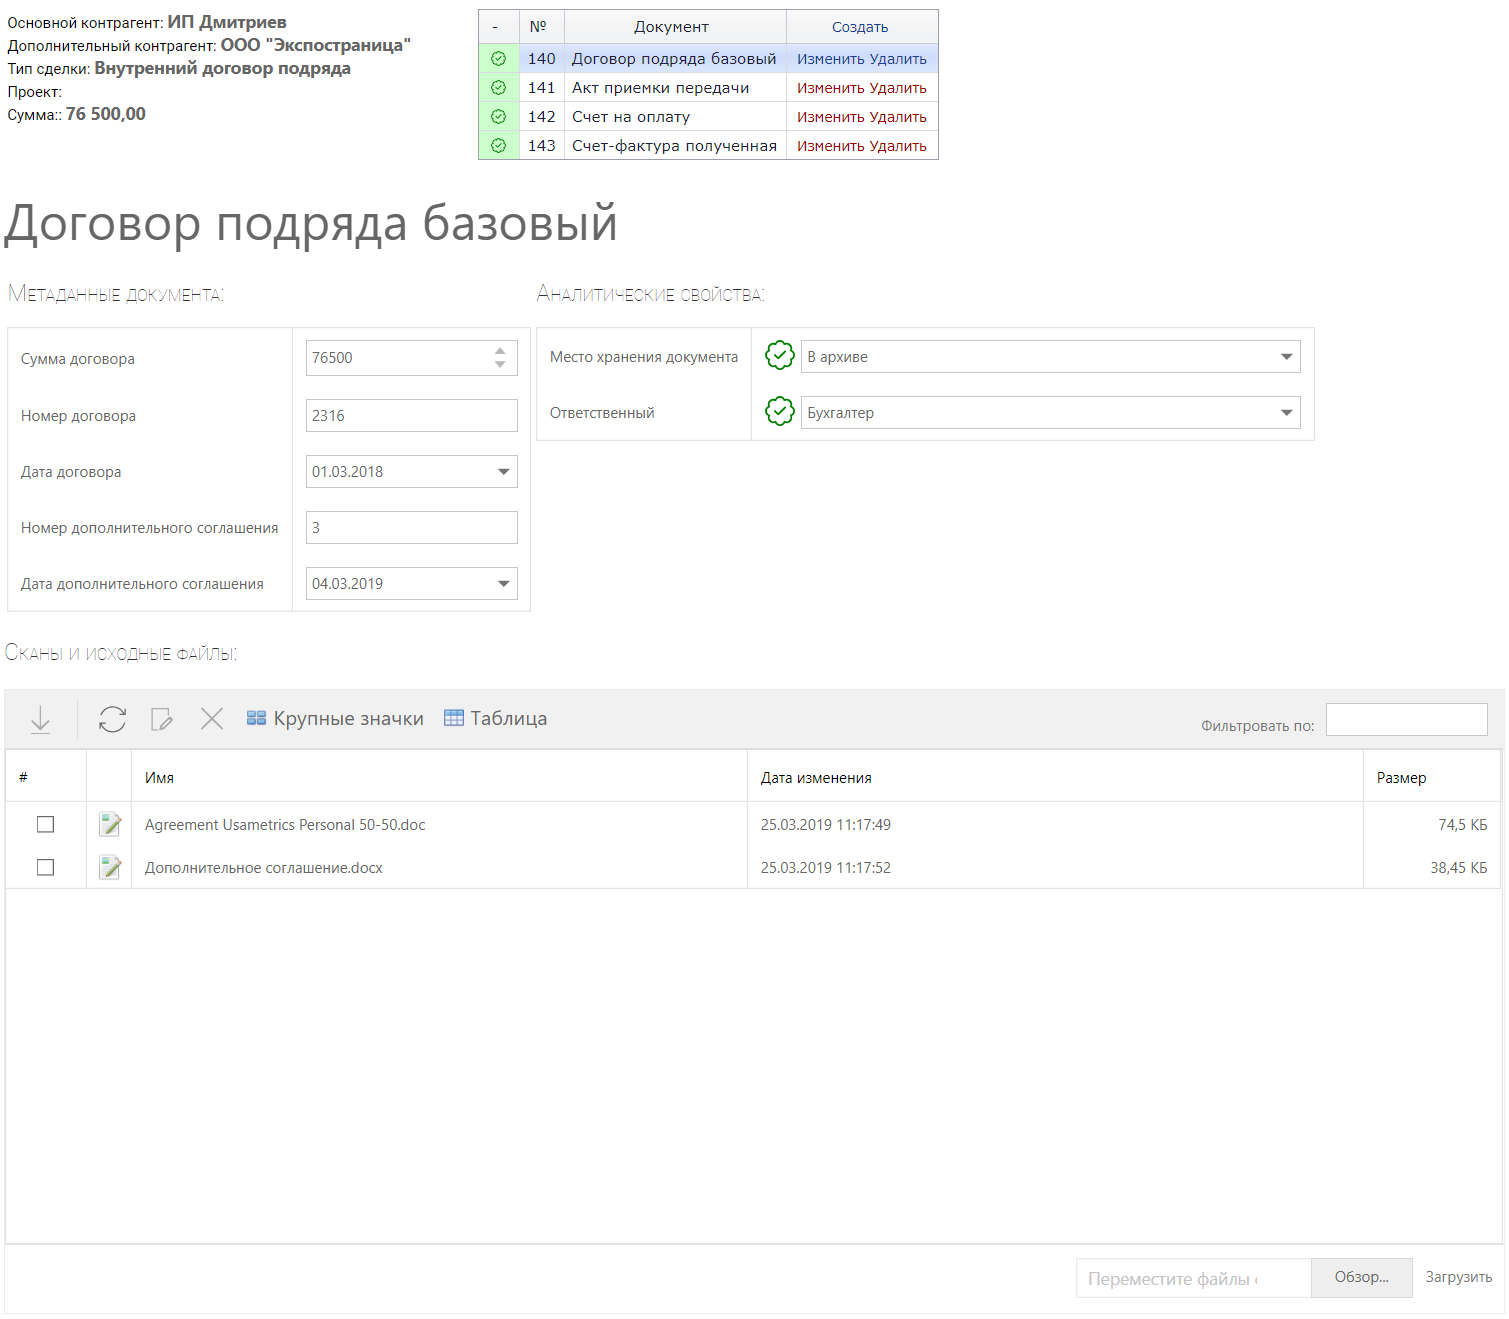Click green check icon beside Место хранения документа

click(779, 356)
